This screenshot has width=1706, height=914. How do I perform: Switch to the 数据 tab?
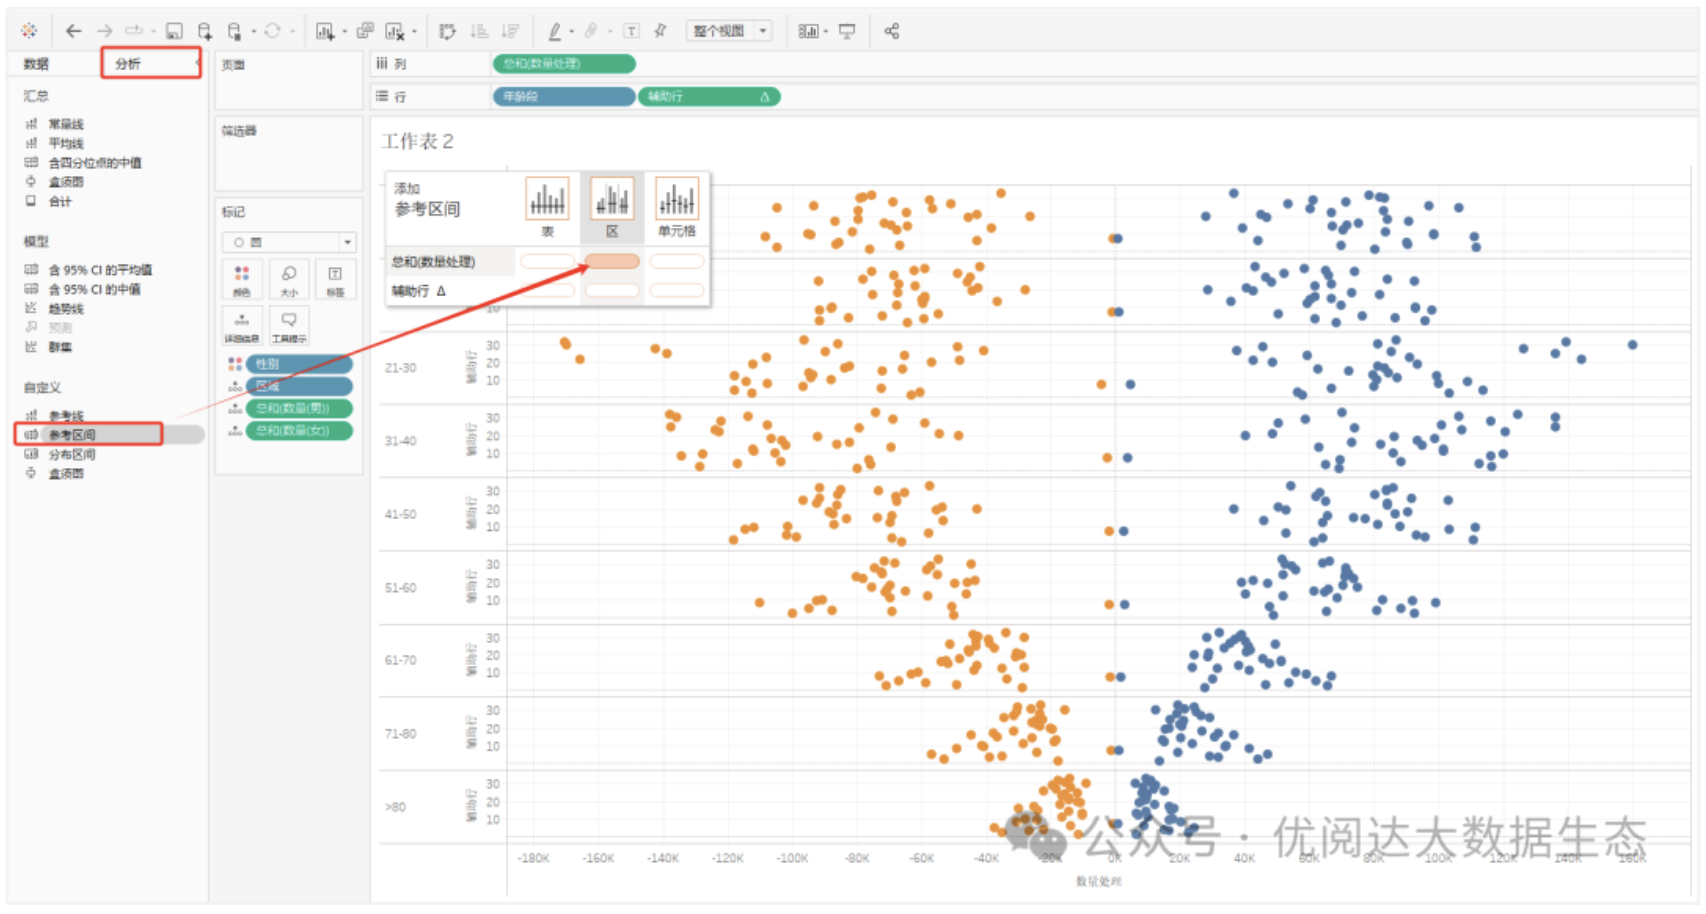click(x=37, y=63)
